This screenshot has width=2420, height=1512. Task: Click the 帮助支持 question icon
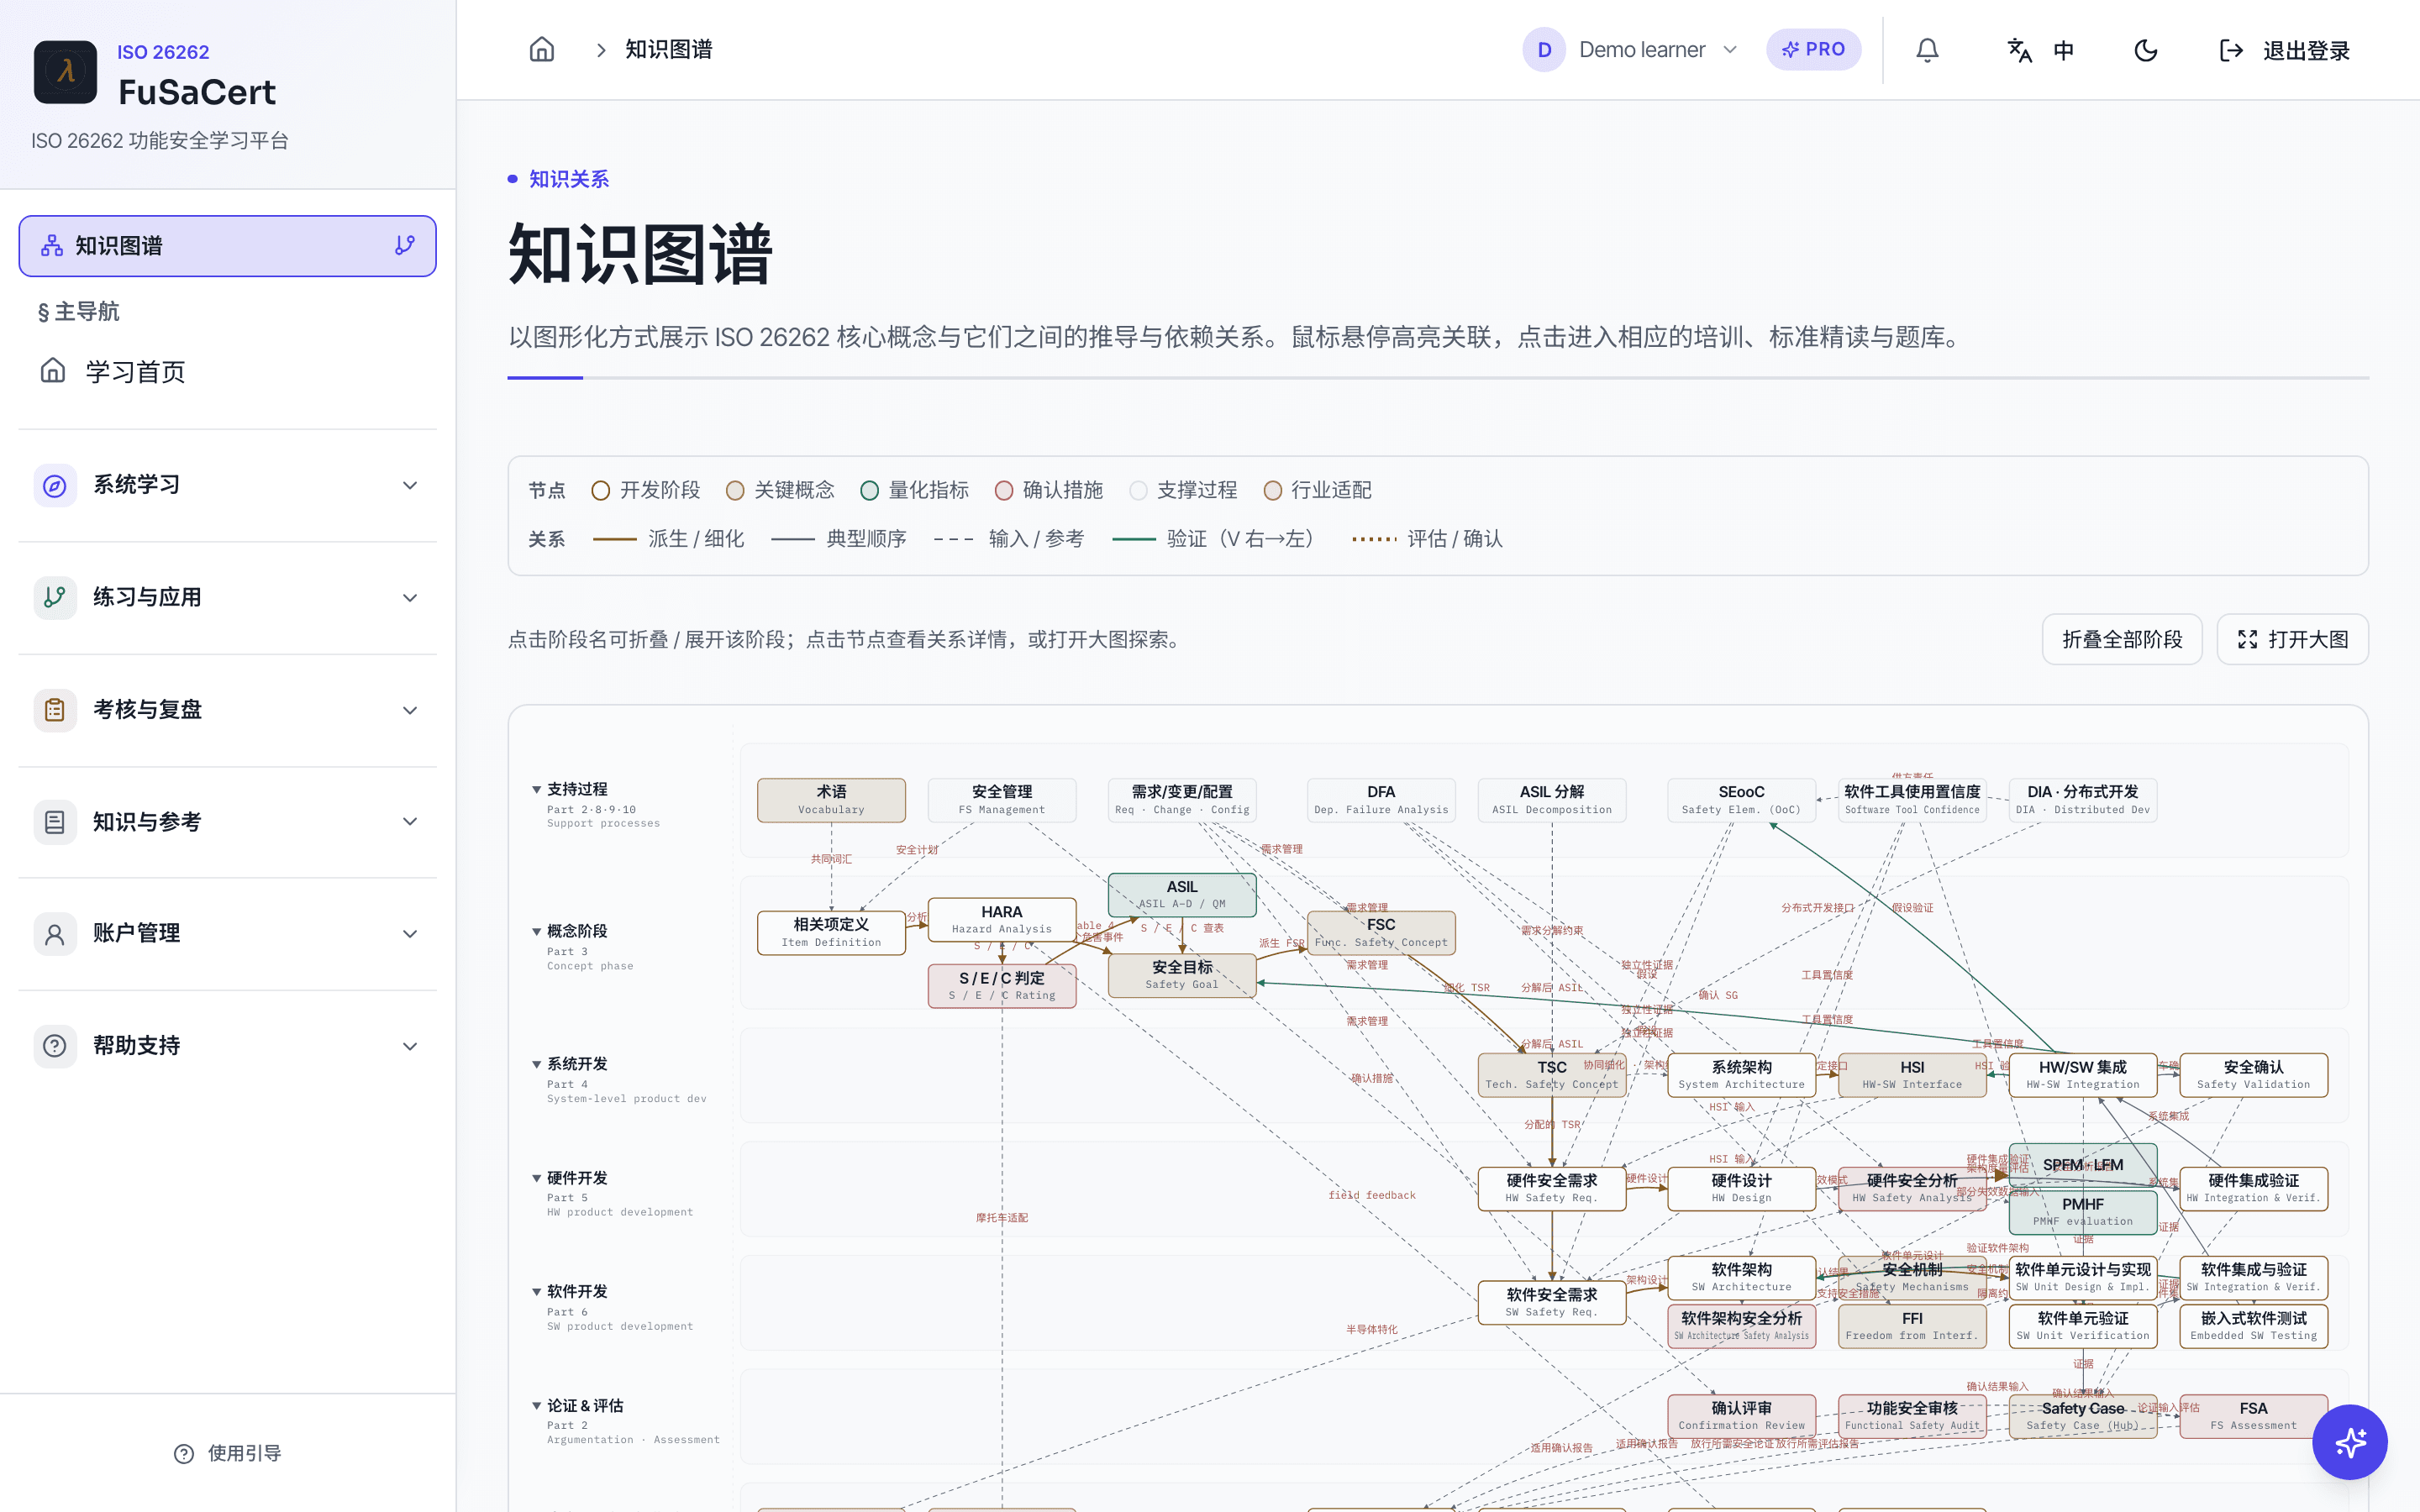point(55,1045)
